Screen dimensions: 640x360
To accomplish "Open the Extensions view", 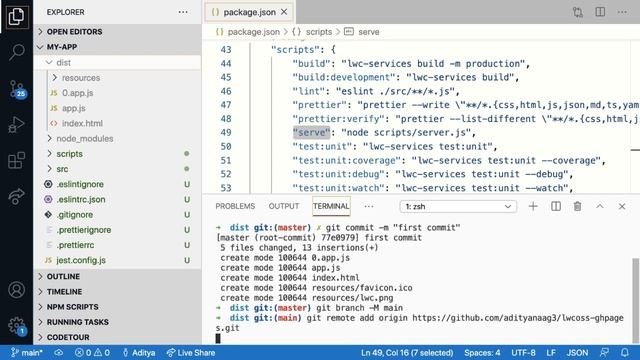I will (16, 160).
